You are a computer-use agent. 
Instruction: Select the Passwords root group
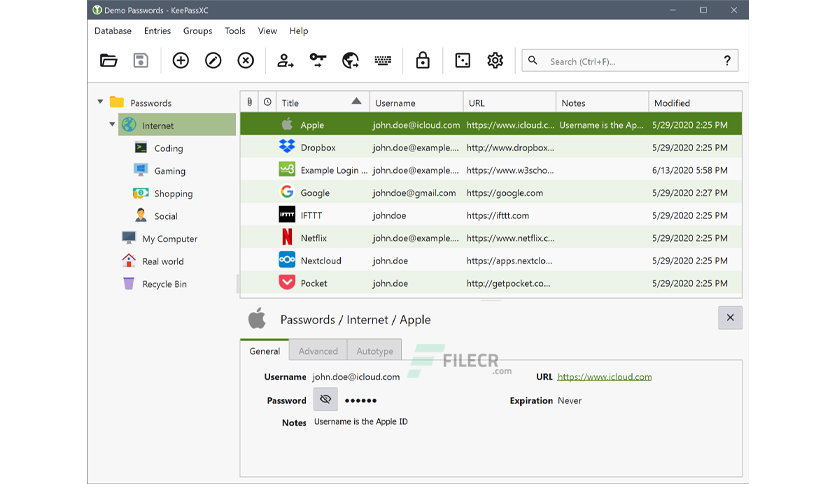(150, 103)
